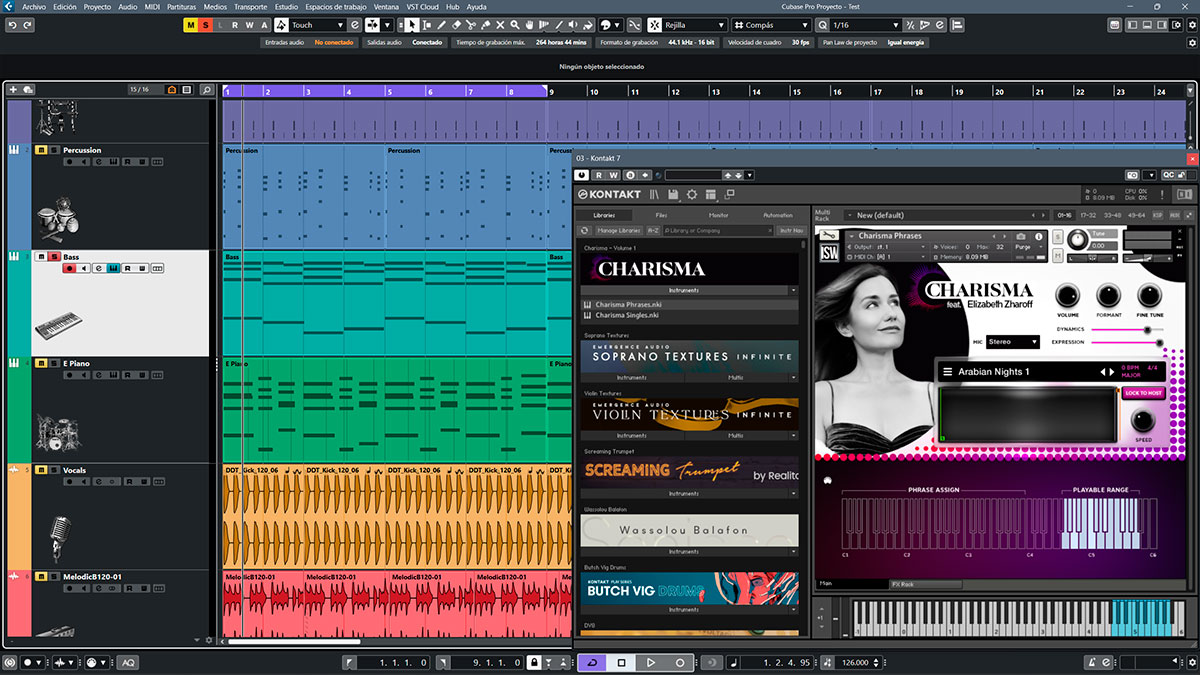Toggle global Write automation W in toolbar
1200x675 pixels.
[249, 24]
